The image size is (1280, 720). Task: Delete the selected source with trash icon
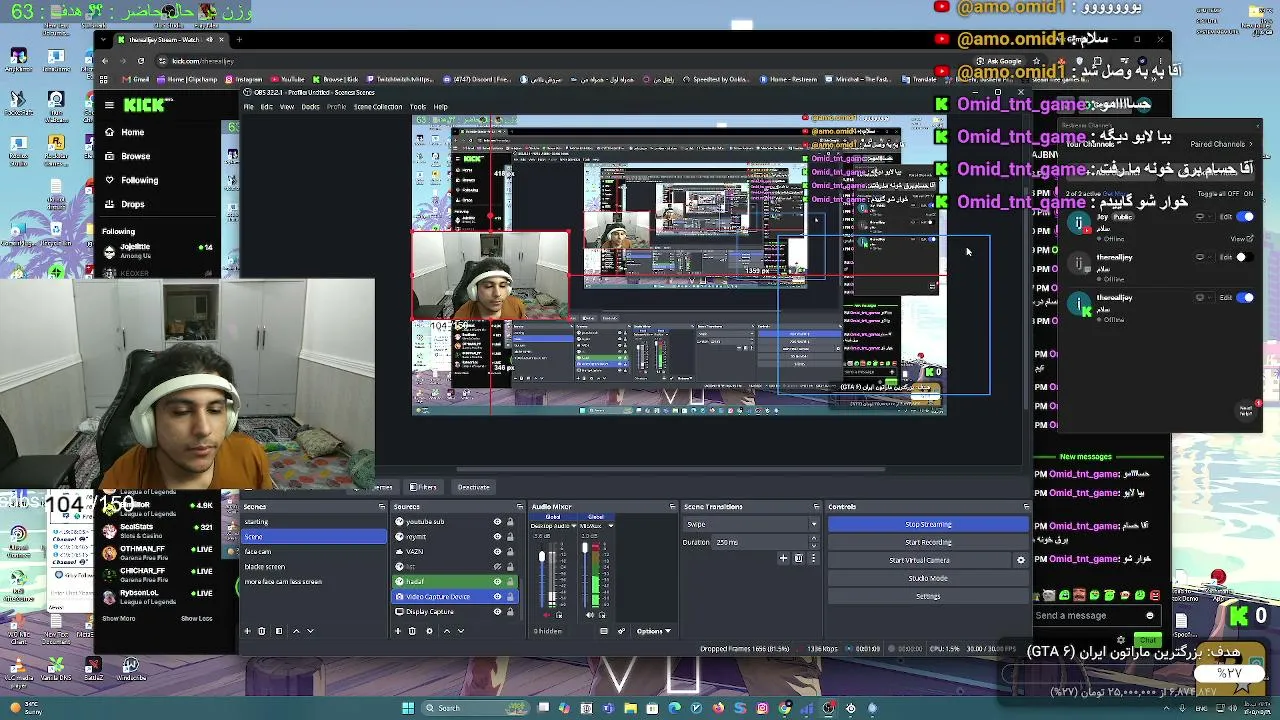pos(412,631)
